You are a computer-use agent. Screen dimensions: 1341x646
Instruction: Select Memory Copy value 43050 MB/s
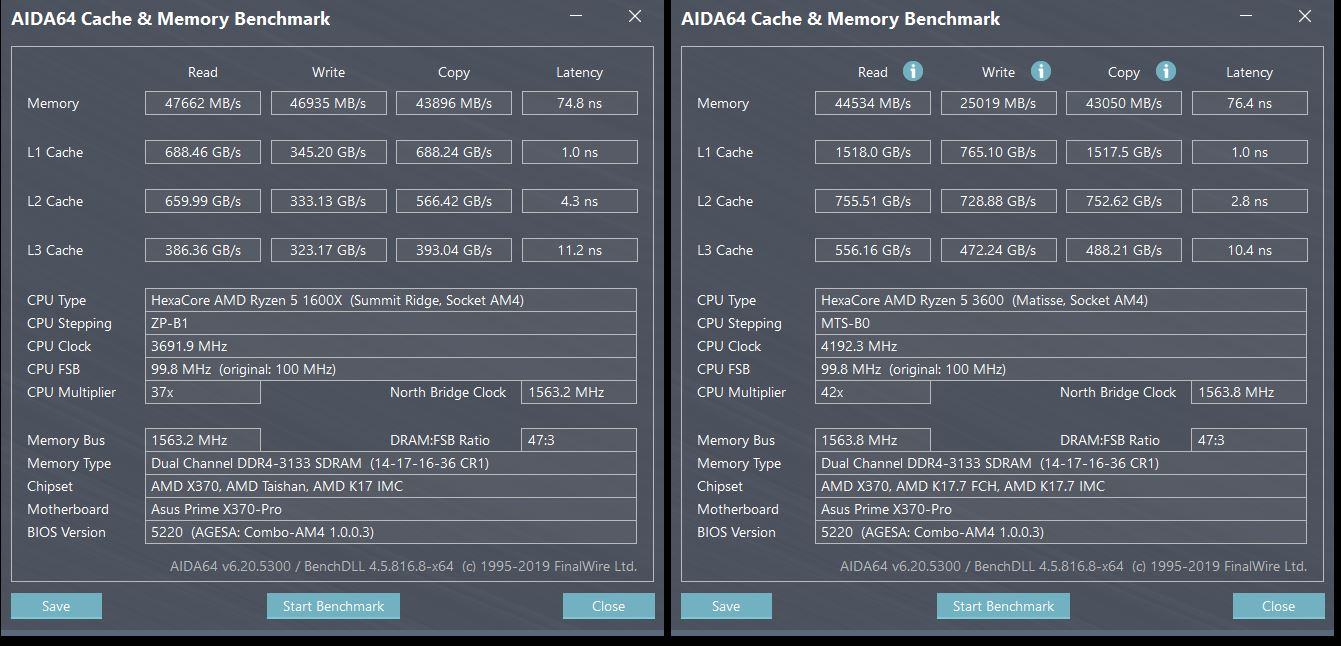click(1124, 103)
